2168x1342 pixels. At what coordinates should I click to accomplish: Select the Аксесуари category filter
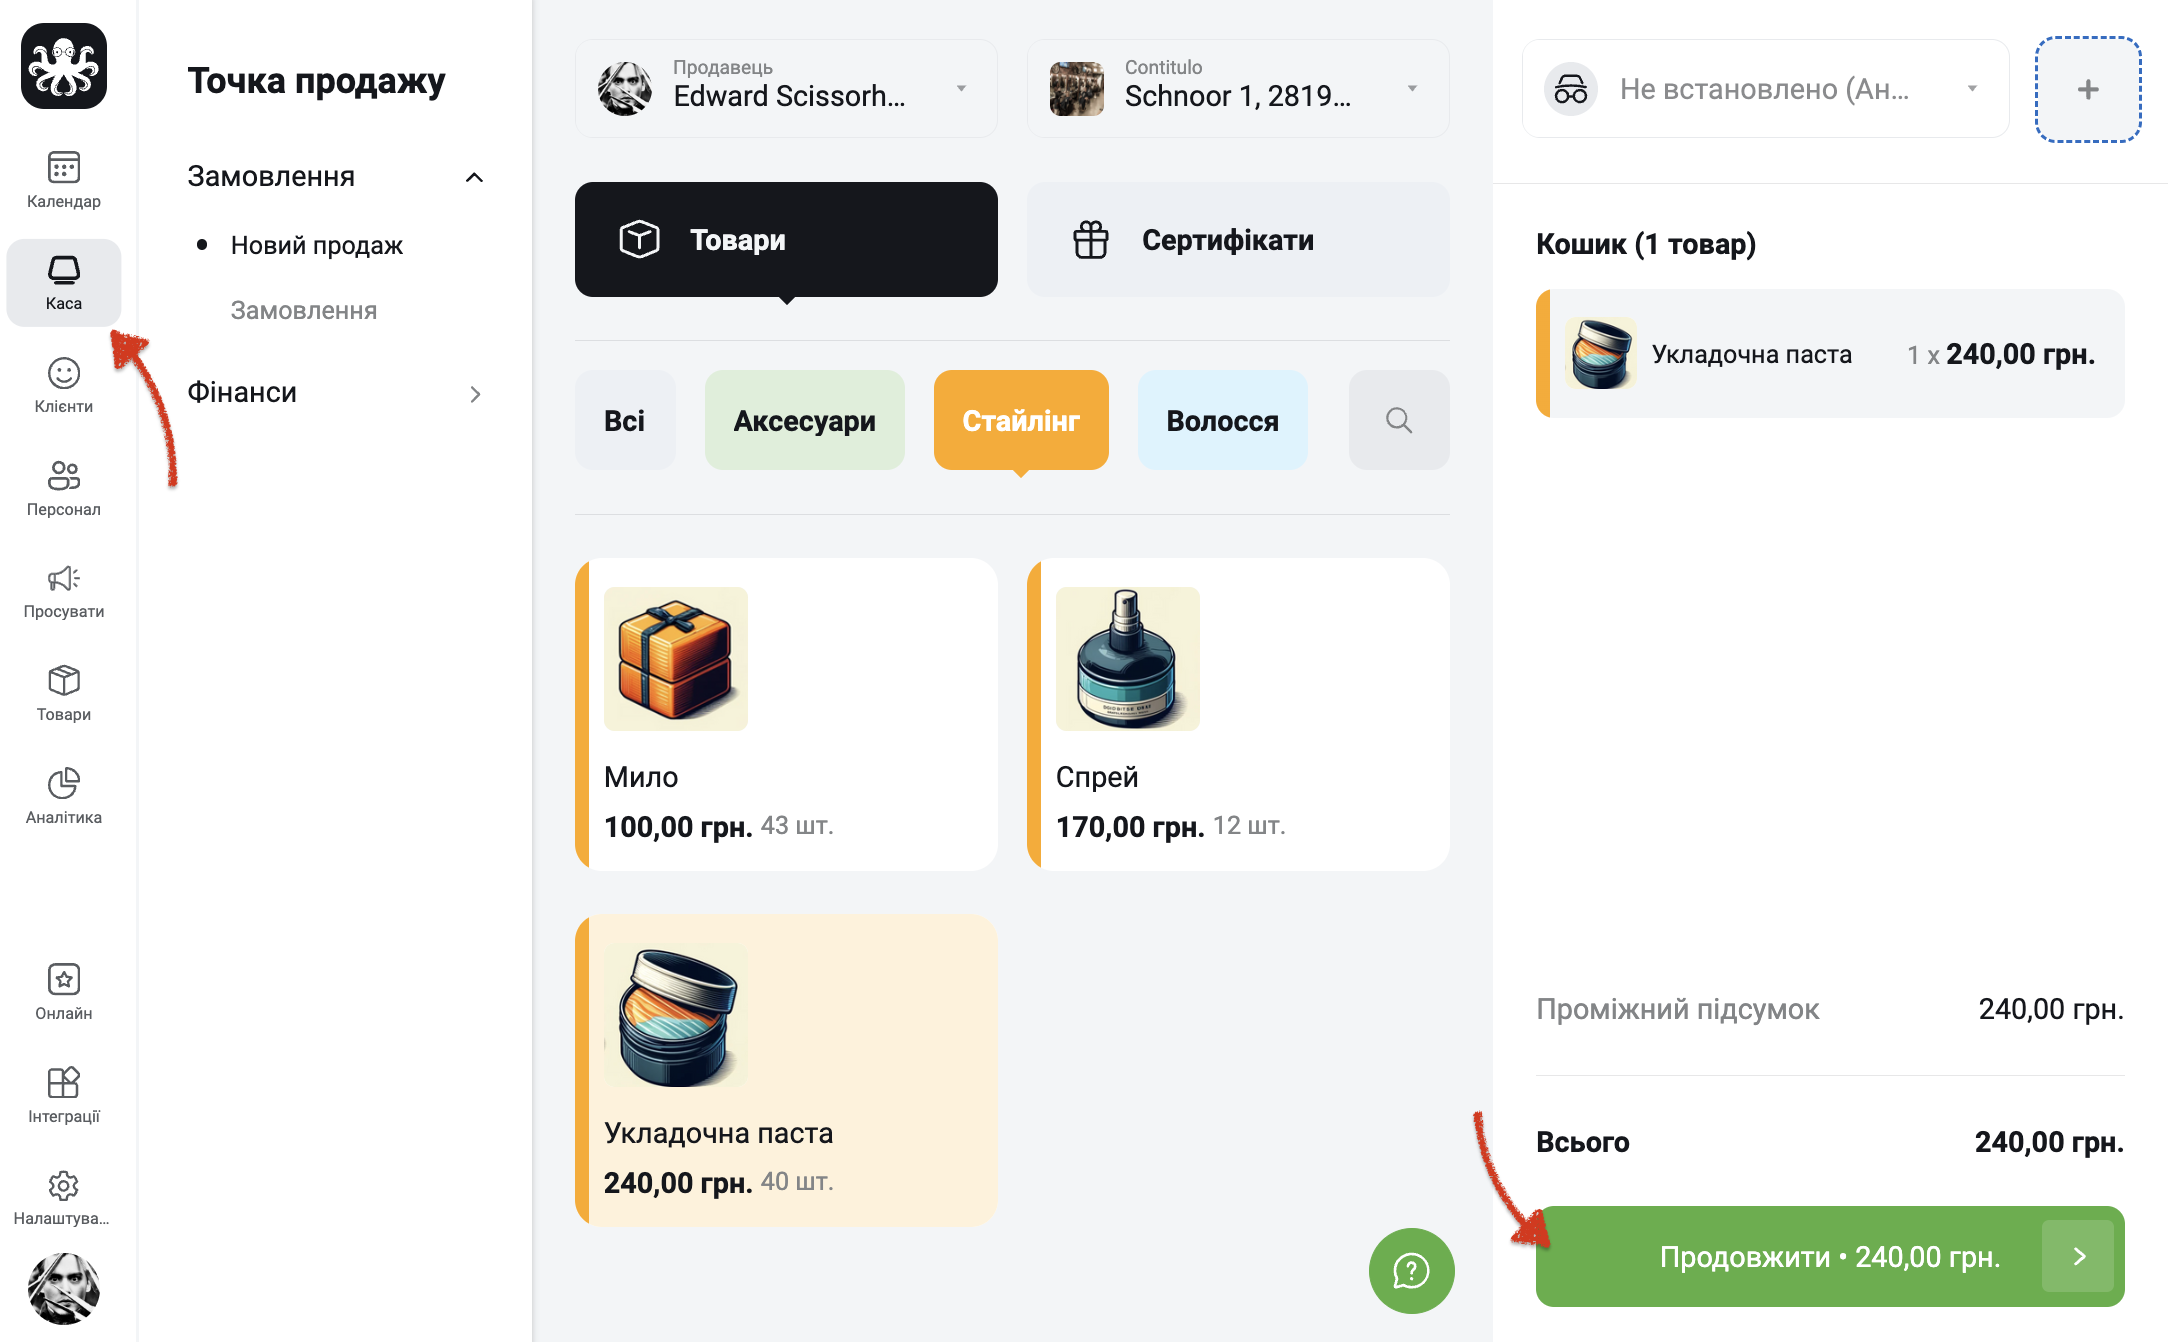point(804,420)
